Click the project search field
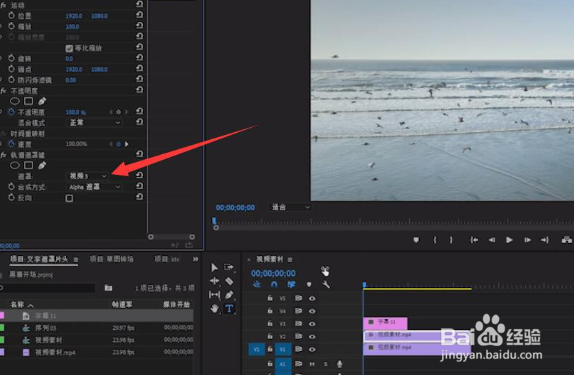574x375 pixels. click(x=48, y=288)
